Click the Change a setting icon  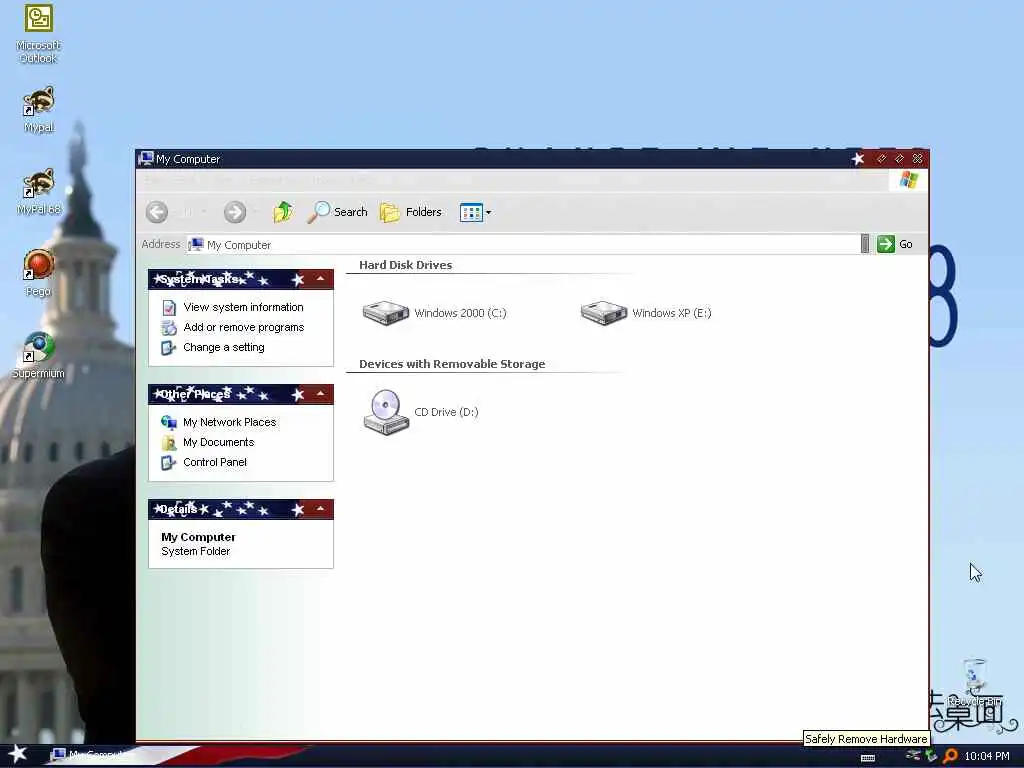point(168,347)
